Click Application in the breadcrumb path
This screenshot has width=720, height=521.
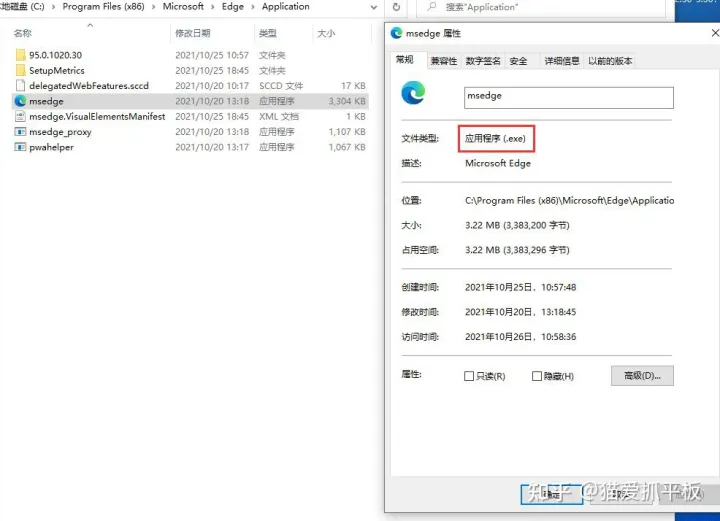coord(286,7)
